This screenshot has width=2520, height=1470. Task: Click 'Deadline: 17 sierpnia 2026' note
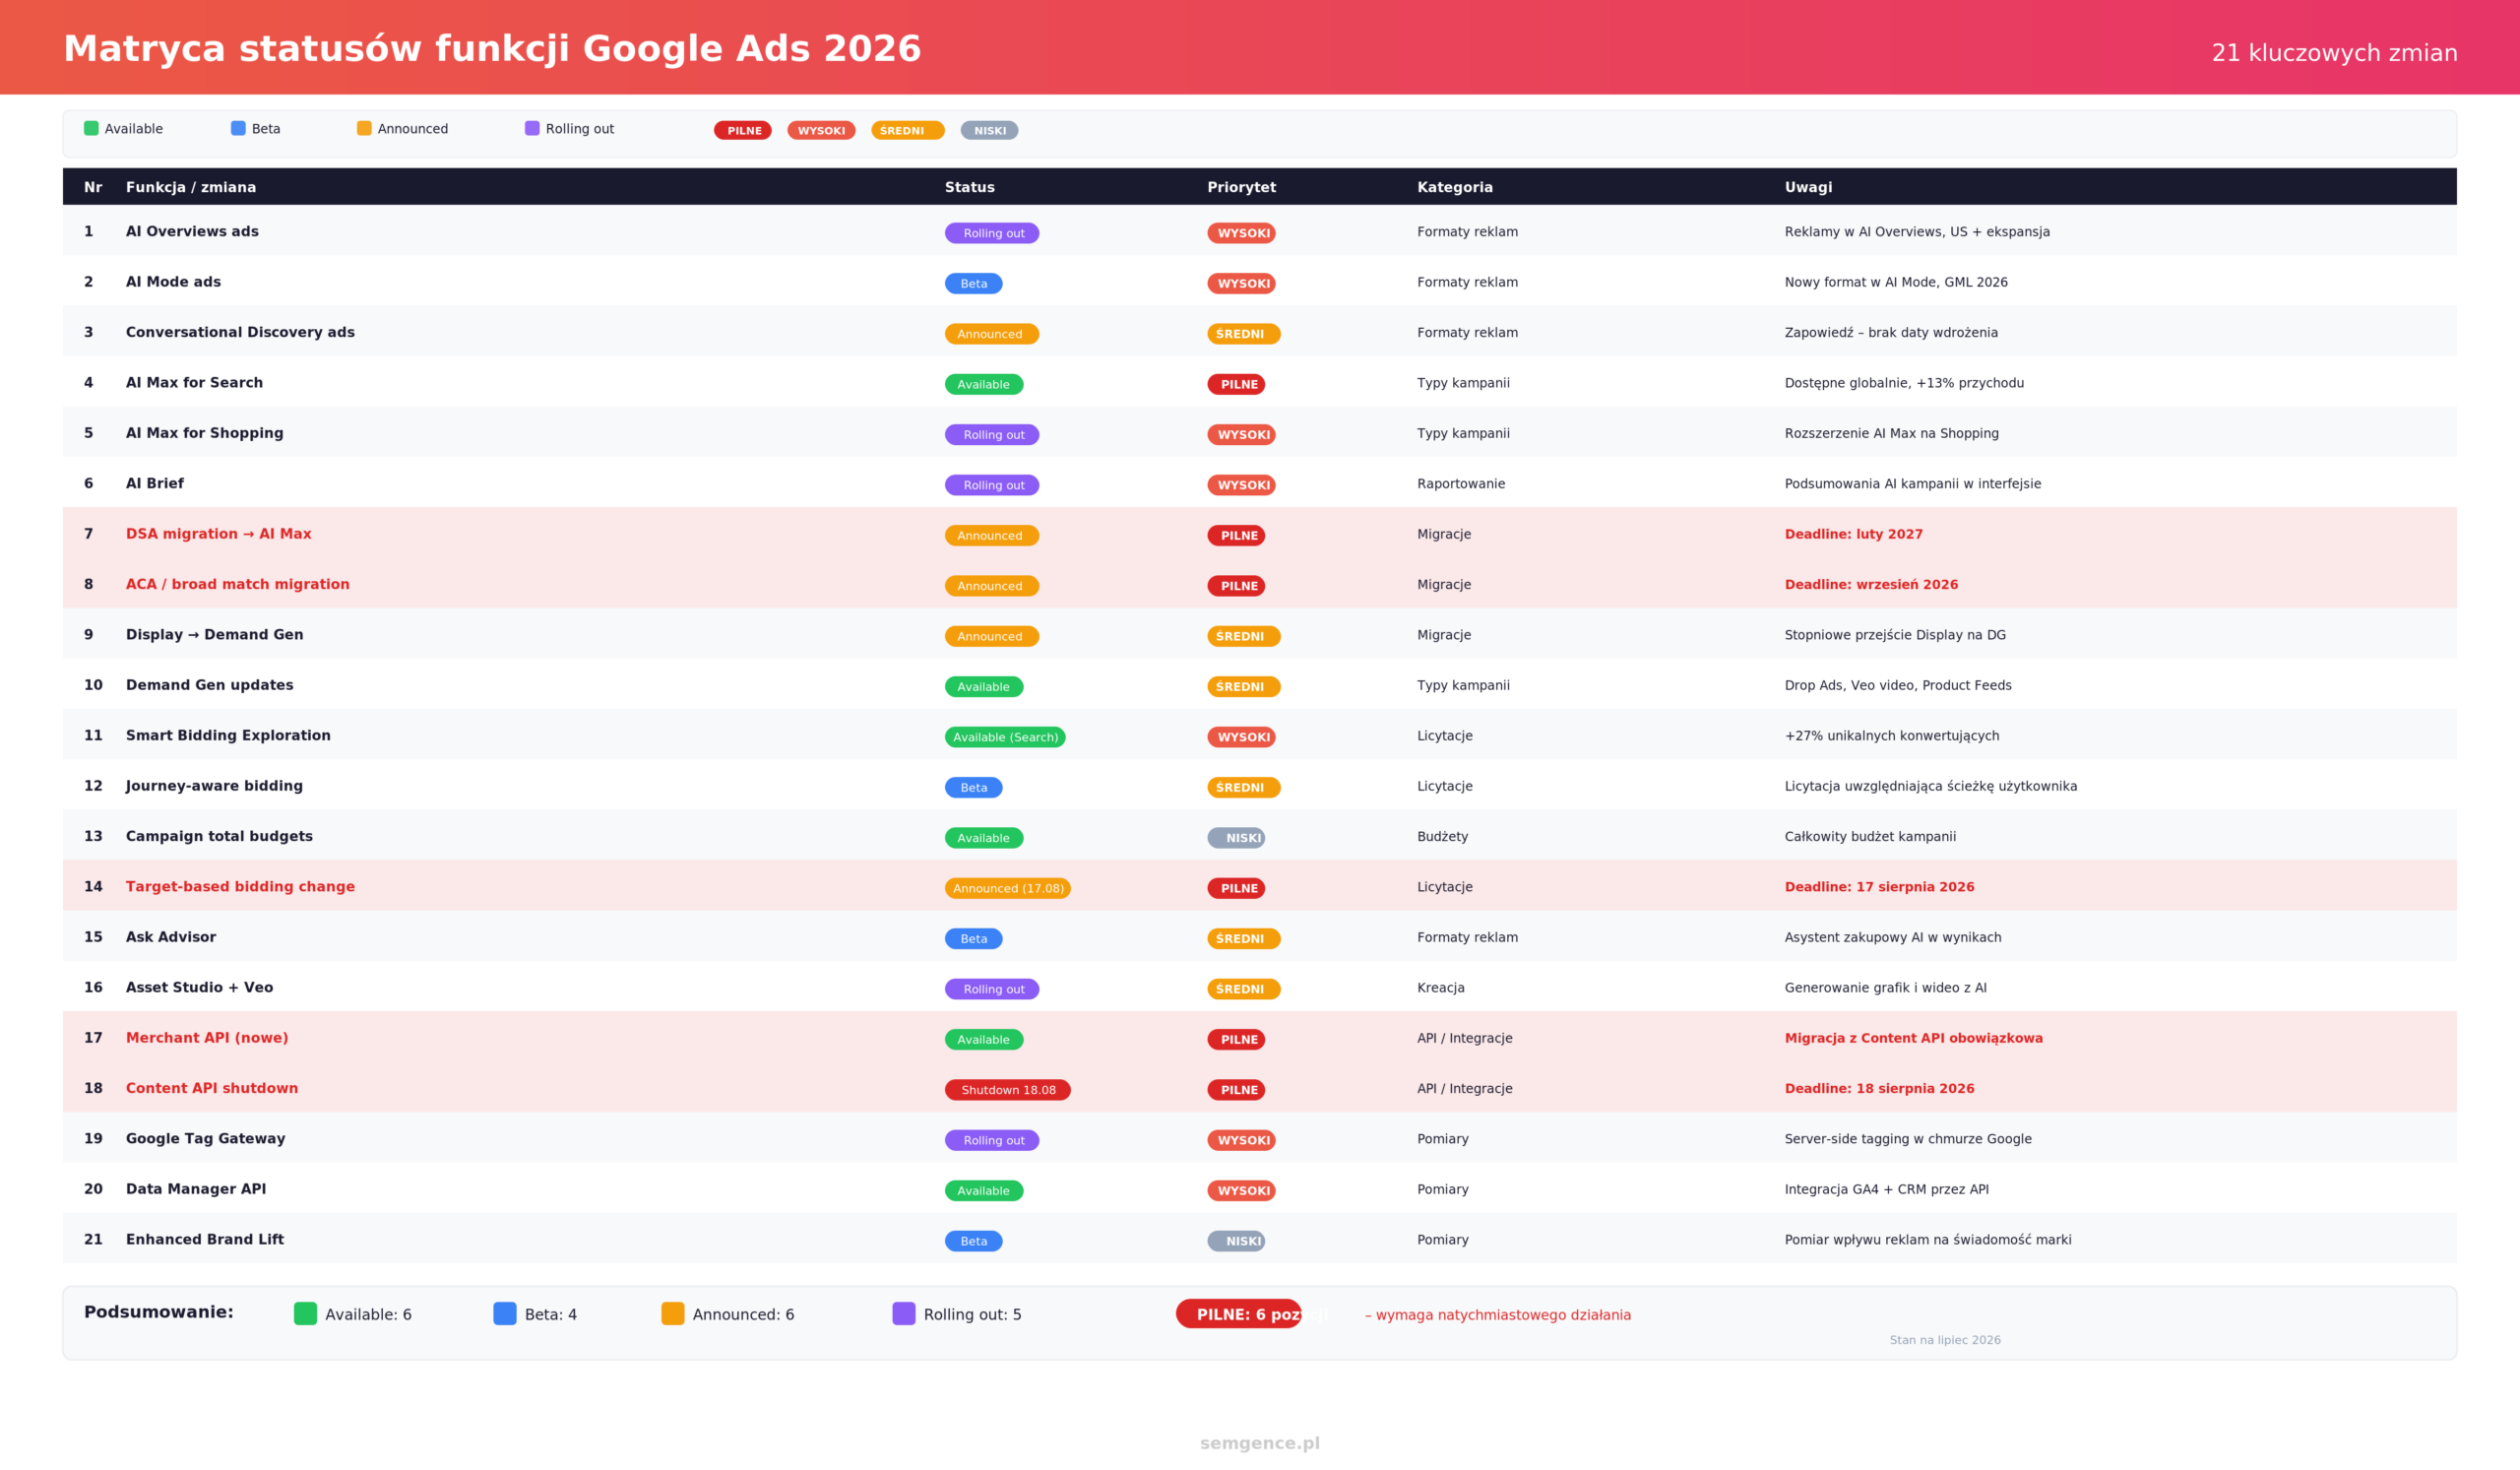tap(1880, 887)
